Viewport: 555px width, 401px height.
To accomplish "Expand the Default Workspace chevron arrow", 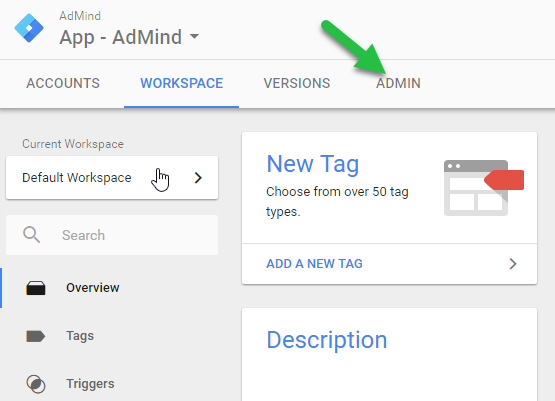I will (198, 178).
